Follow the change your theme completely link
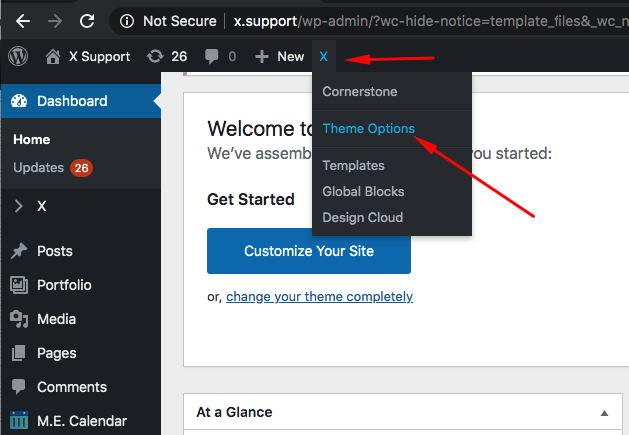This screenshot has height=435, width=629. (x=319, y=297)
